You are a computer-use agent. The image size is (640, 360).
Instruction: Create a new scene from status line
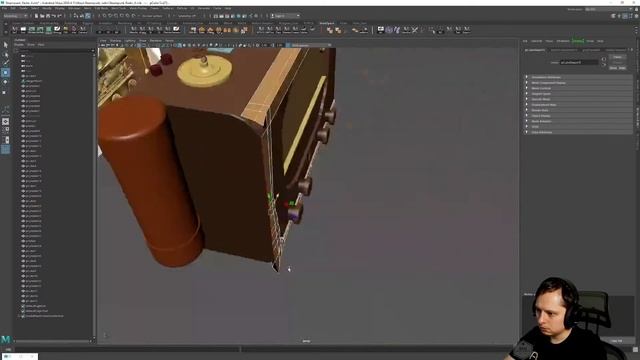click(36, 16)
